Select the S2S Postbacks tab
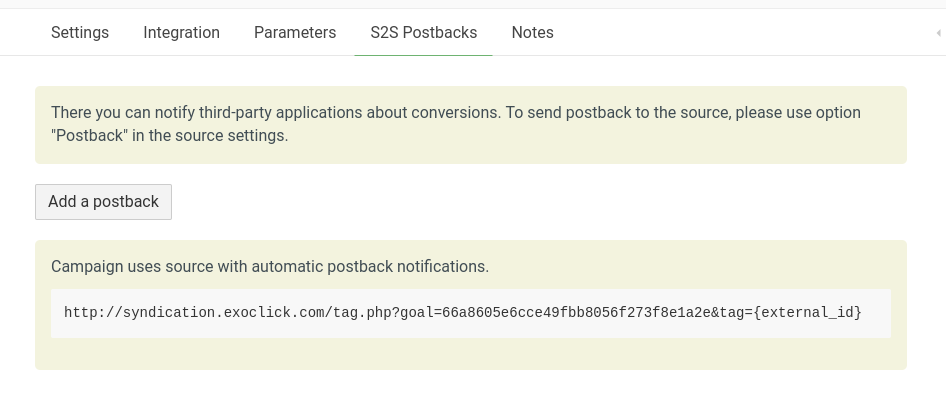 423,33
